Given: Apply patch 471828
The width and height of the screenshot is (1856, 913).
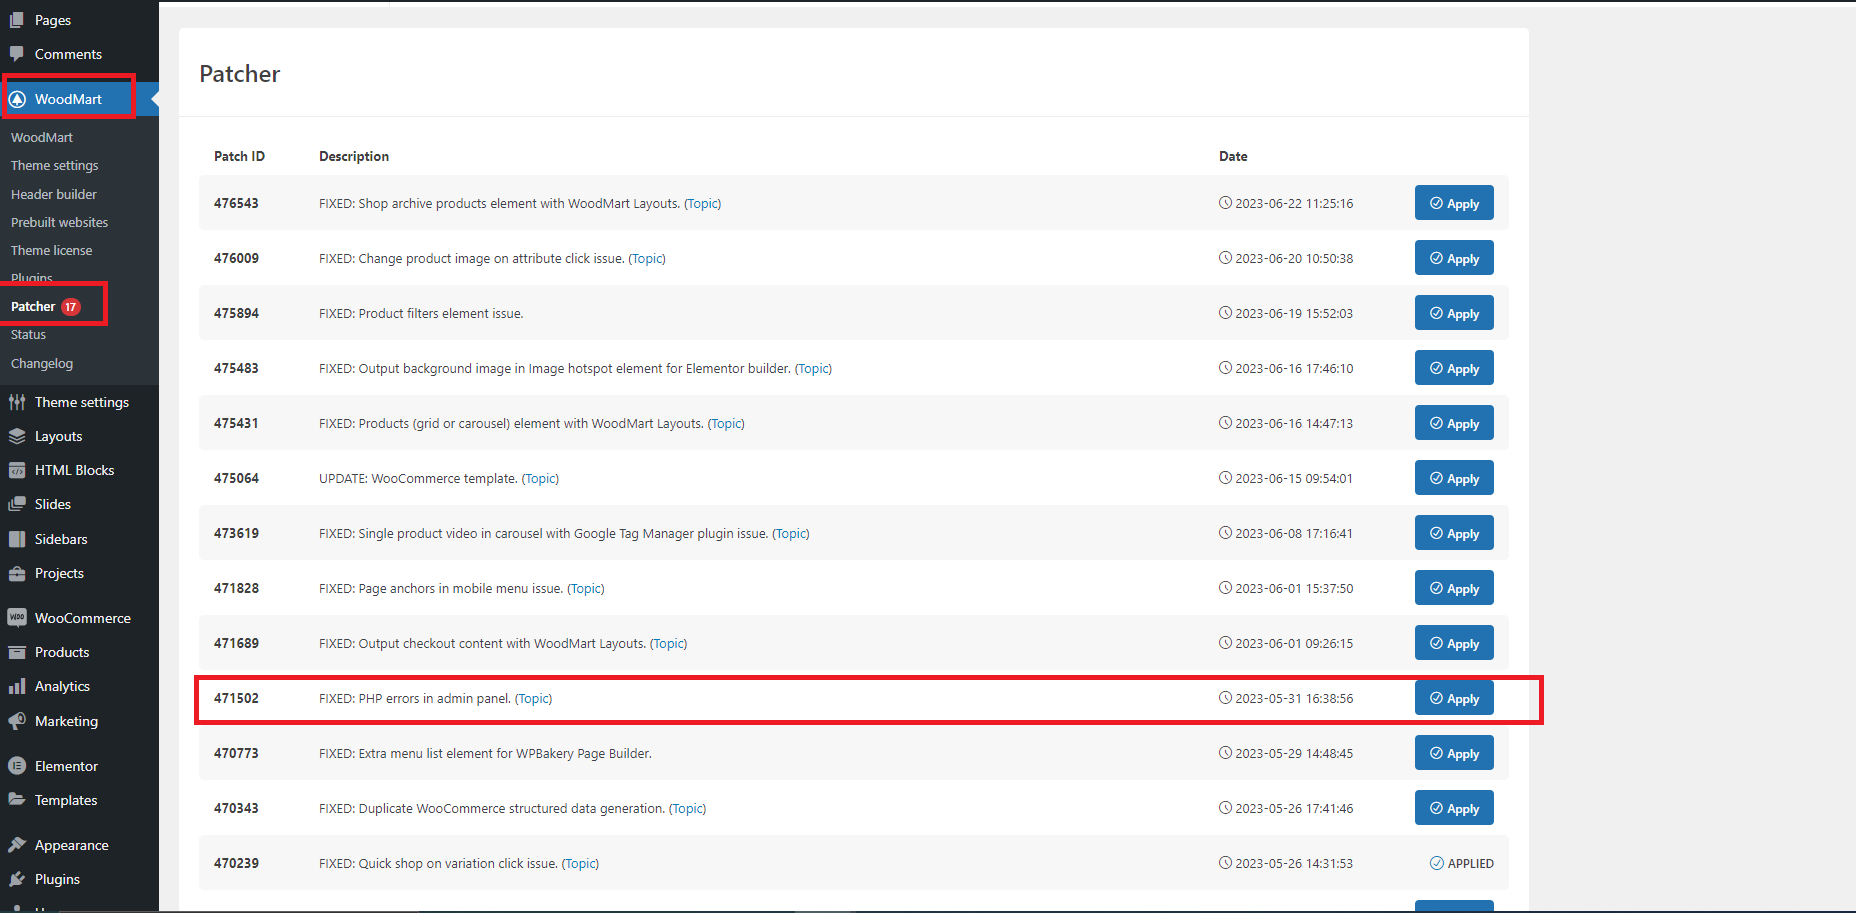Looking at the screenshot, I should coord(1454,588).
